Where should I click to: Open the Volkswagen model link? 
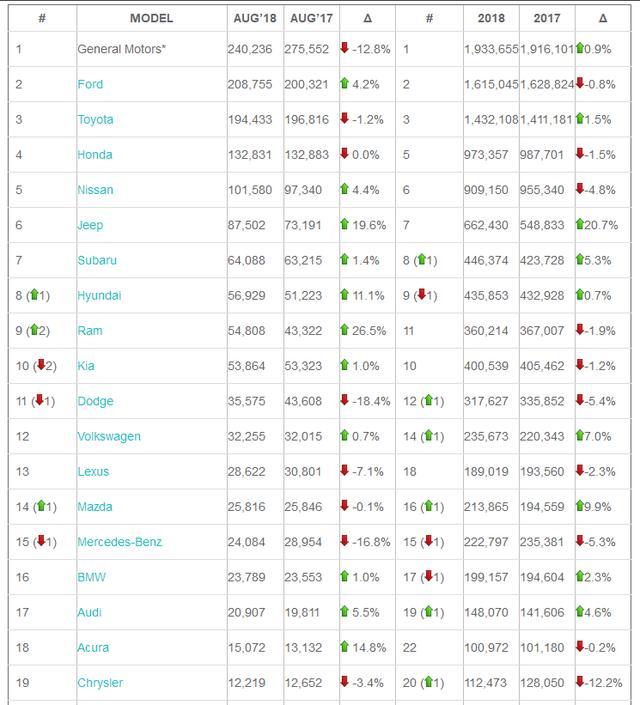pyautogui.click(x=109, y=436)
